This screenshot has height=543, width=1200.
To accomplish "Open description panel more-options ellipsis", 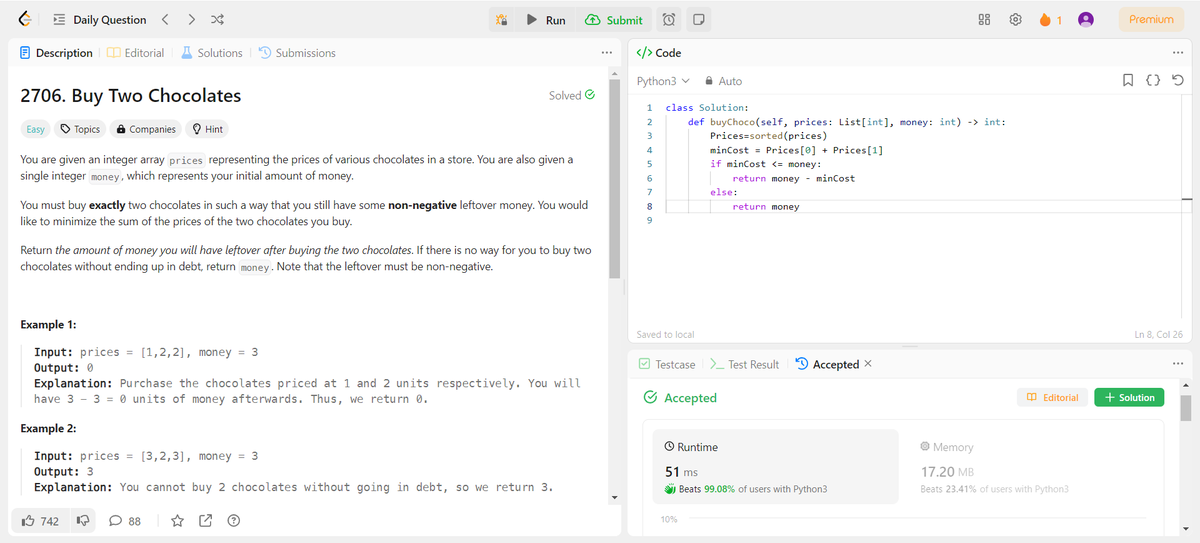I will [x=606, y=53].
